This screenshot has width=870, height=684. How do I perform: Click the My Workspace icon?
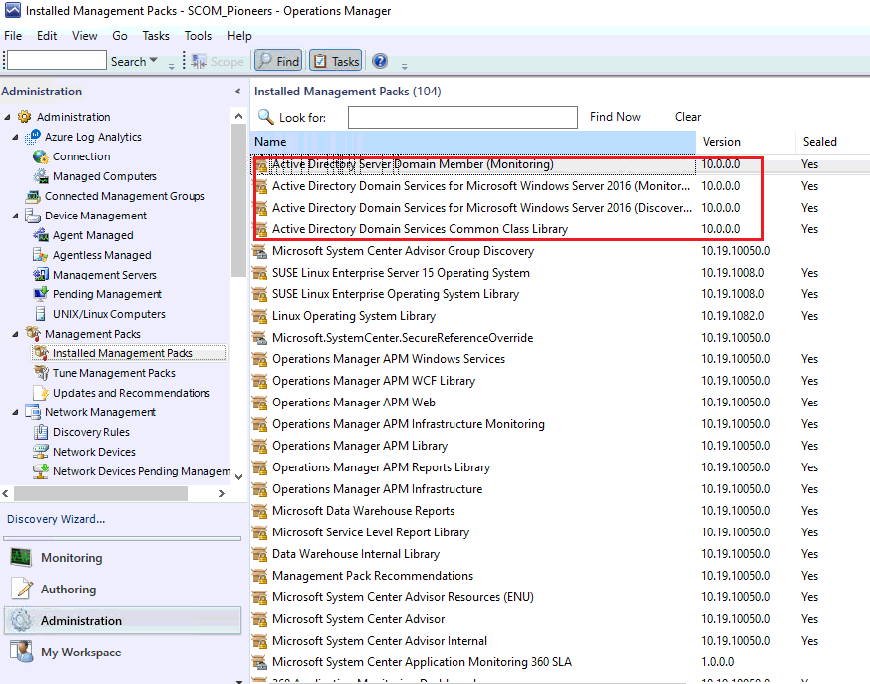[x=22, y=652]
